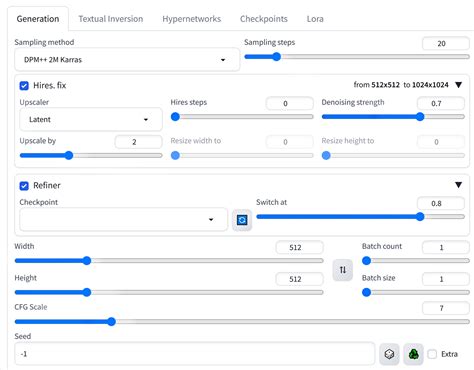Image resolution: width=474 pixels, height=370 pixels.
Task: Click the Height number field
Action: pyautogui.click(x=299, y=279)
